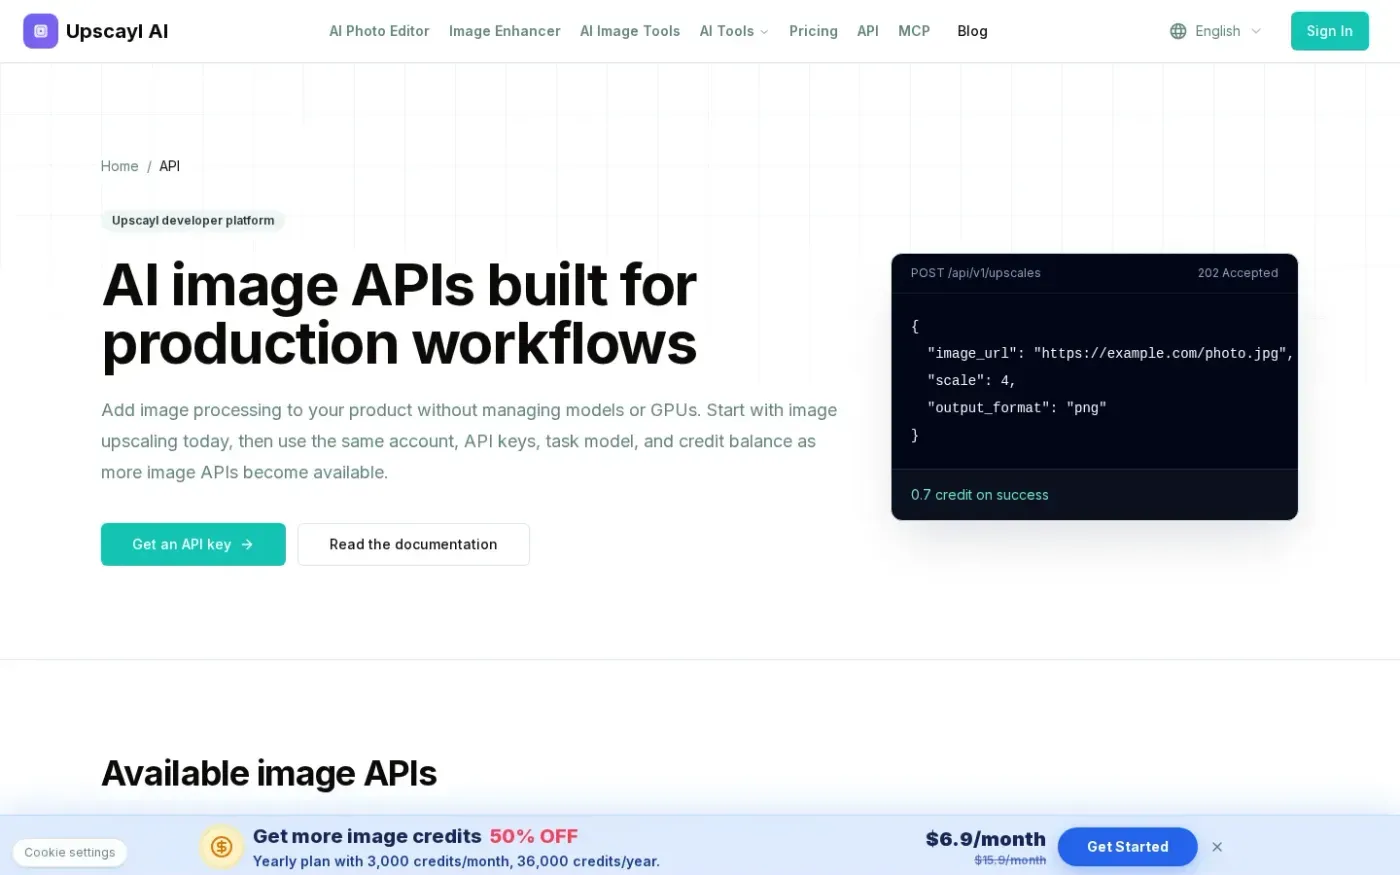The image size is (1400, 875).
Task: Open the Image Enhancer menu item
Action: pyautogui.click(x=505, y=31)
